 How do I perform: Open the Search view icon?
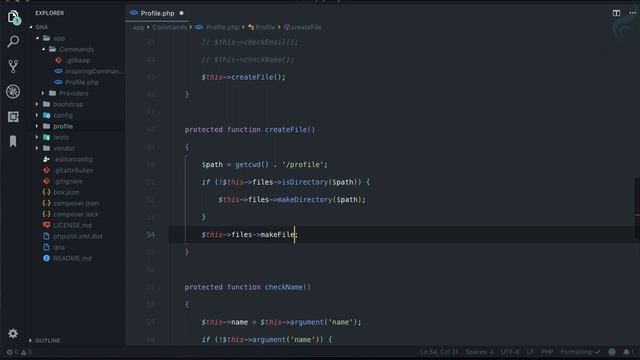(x=13, y=41)
